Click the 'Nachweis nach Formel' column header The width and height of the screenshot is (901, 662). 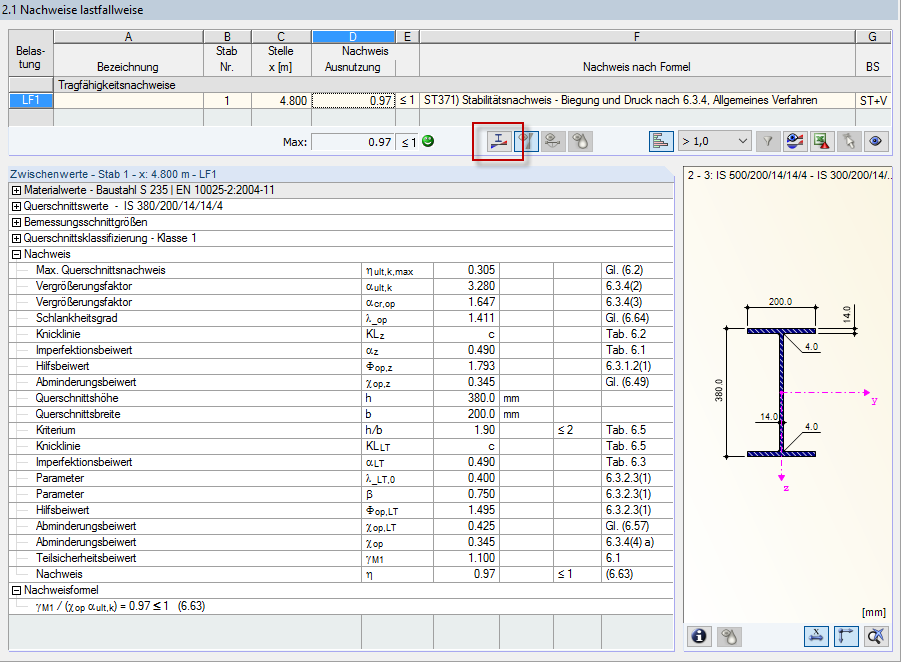point(637,67)
